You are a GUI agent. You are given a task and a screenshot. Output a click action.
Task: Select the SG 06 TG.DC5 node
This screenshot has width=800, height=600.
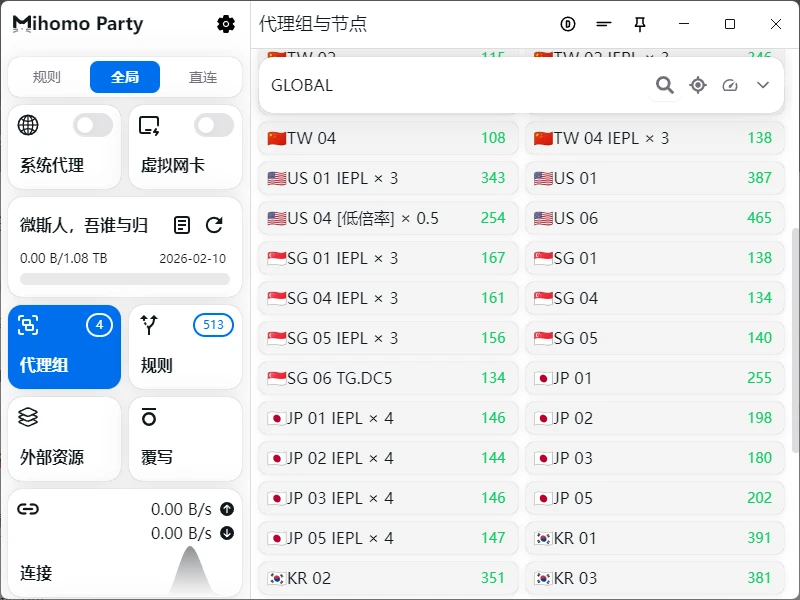click(x=388, y=378)
